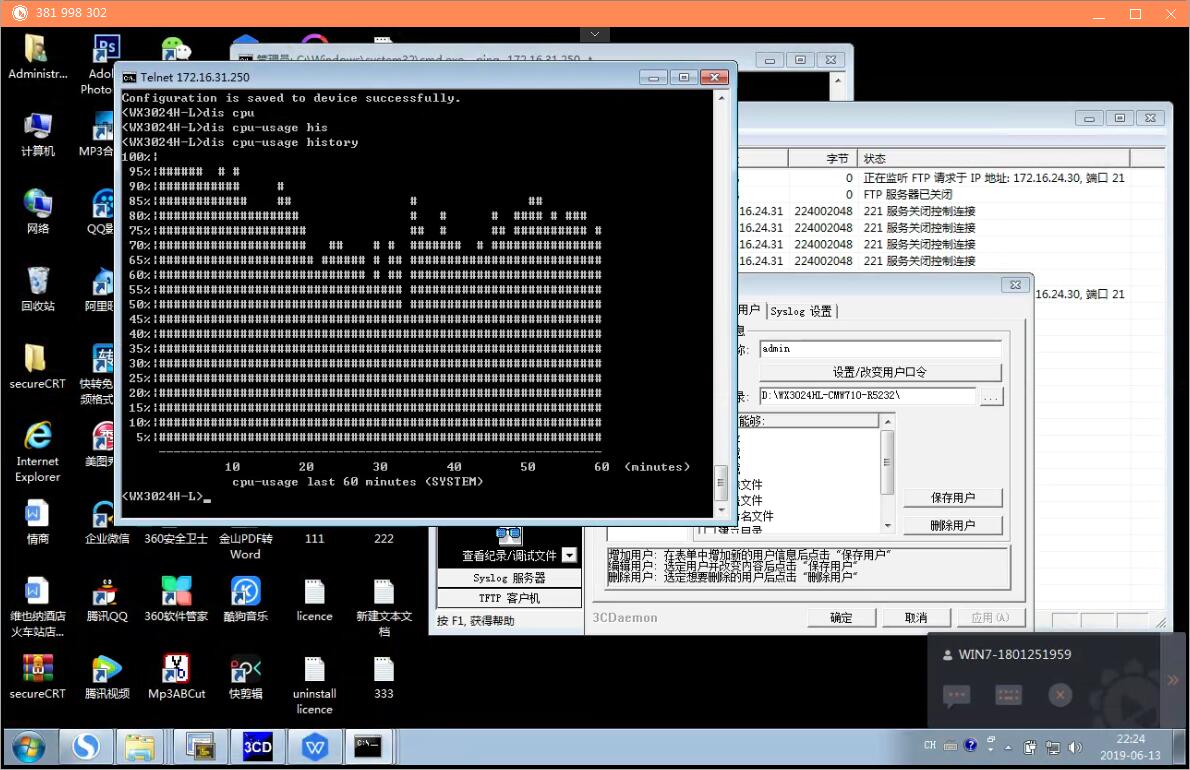This screenshot has width=1190, height=770.
Task: Click the keyboard icon in remote panel
Action: coord(1008,695)
